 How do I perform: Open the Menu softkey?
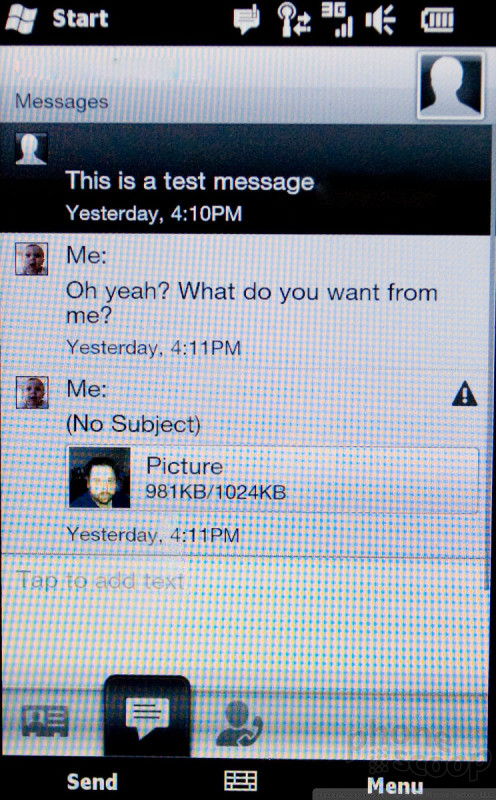pyautogui.click(x=395, y=786)
